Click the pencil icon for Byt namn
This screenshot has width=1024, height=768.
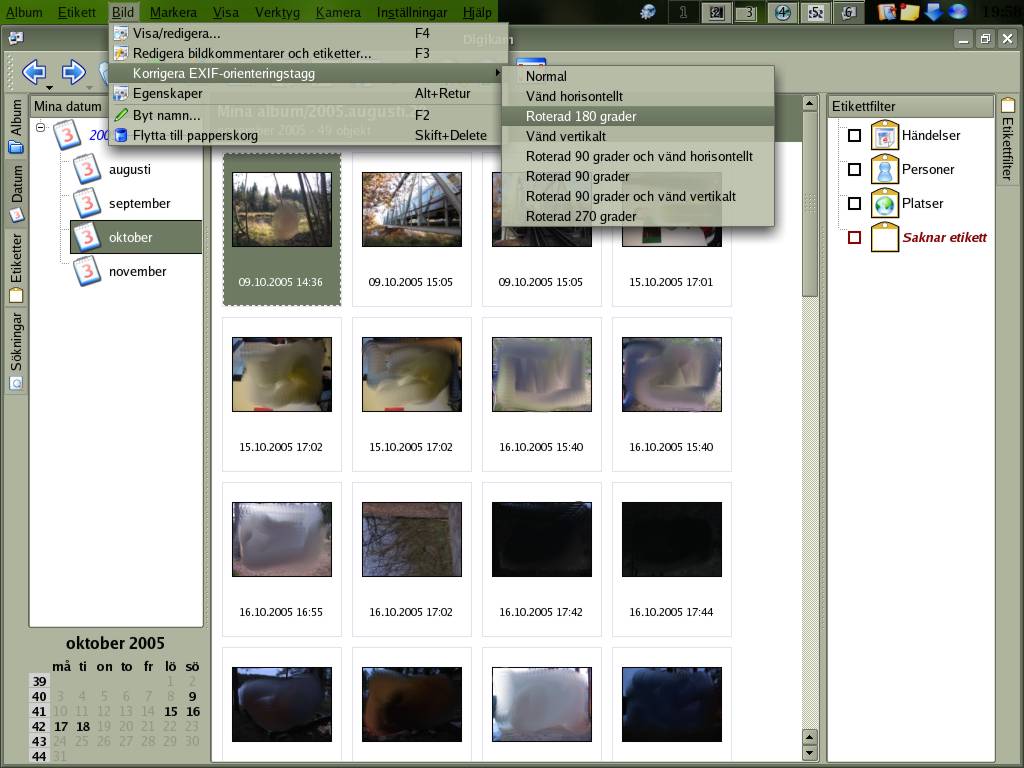click(x=121, y=115)
